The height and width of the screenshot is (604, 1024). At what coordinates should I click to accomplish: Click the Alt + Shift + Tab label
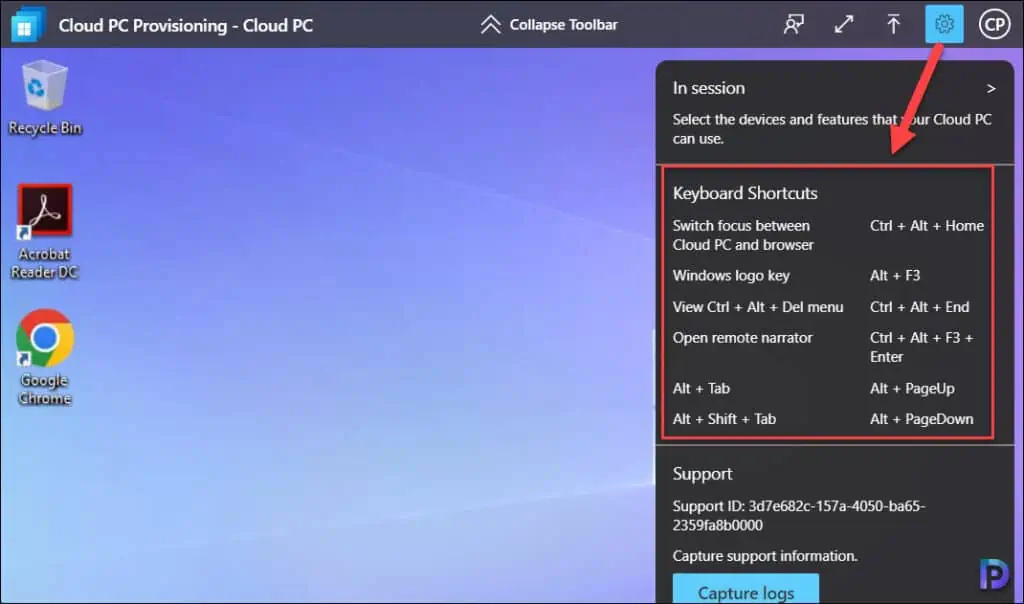[724, 419]
